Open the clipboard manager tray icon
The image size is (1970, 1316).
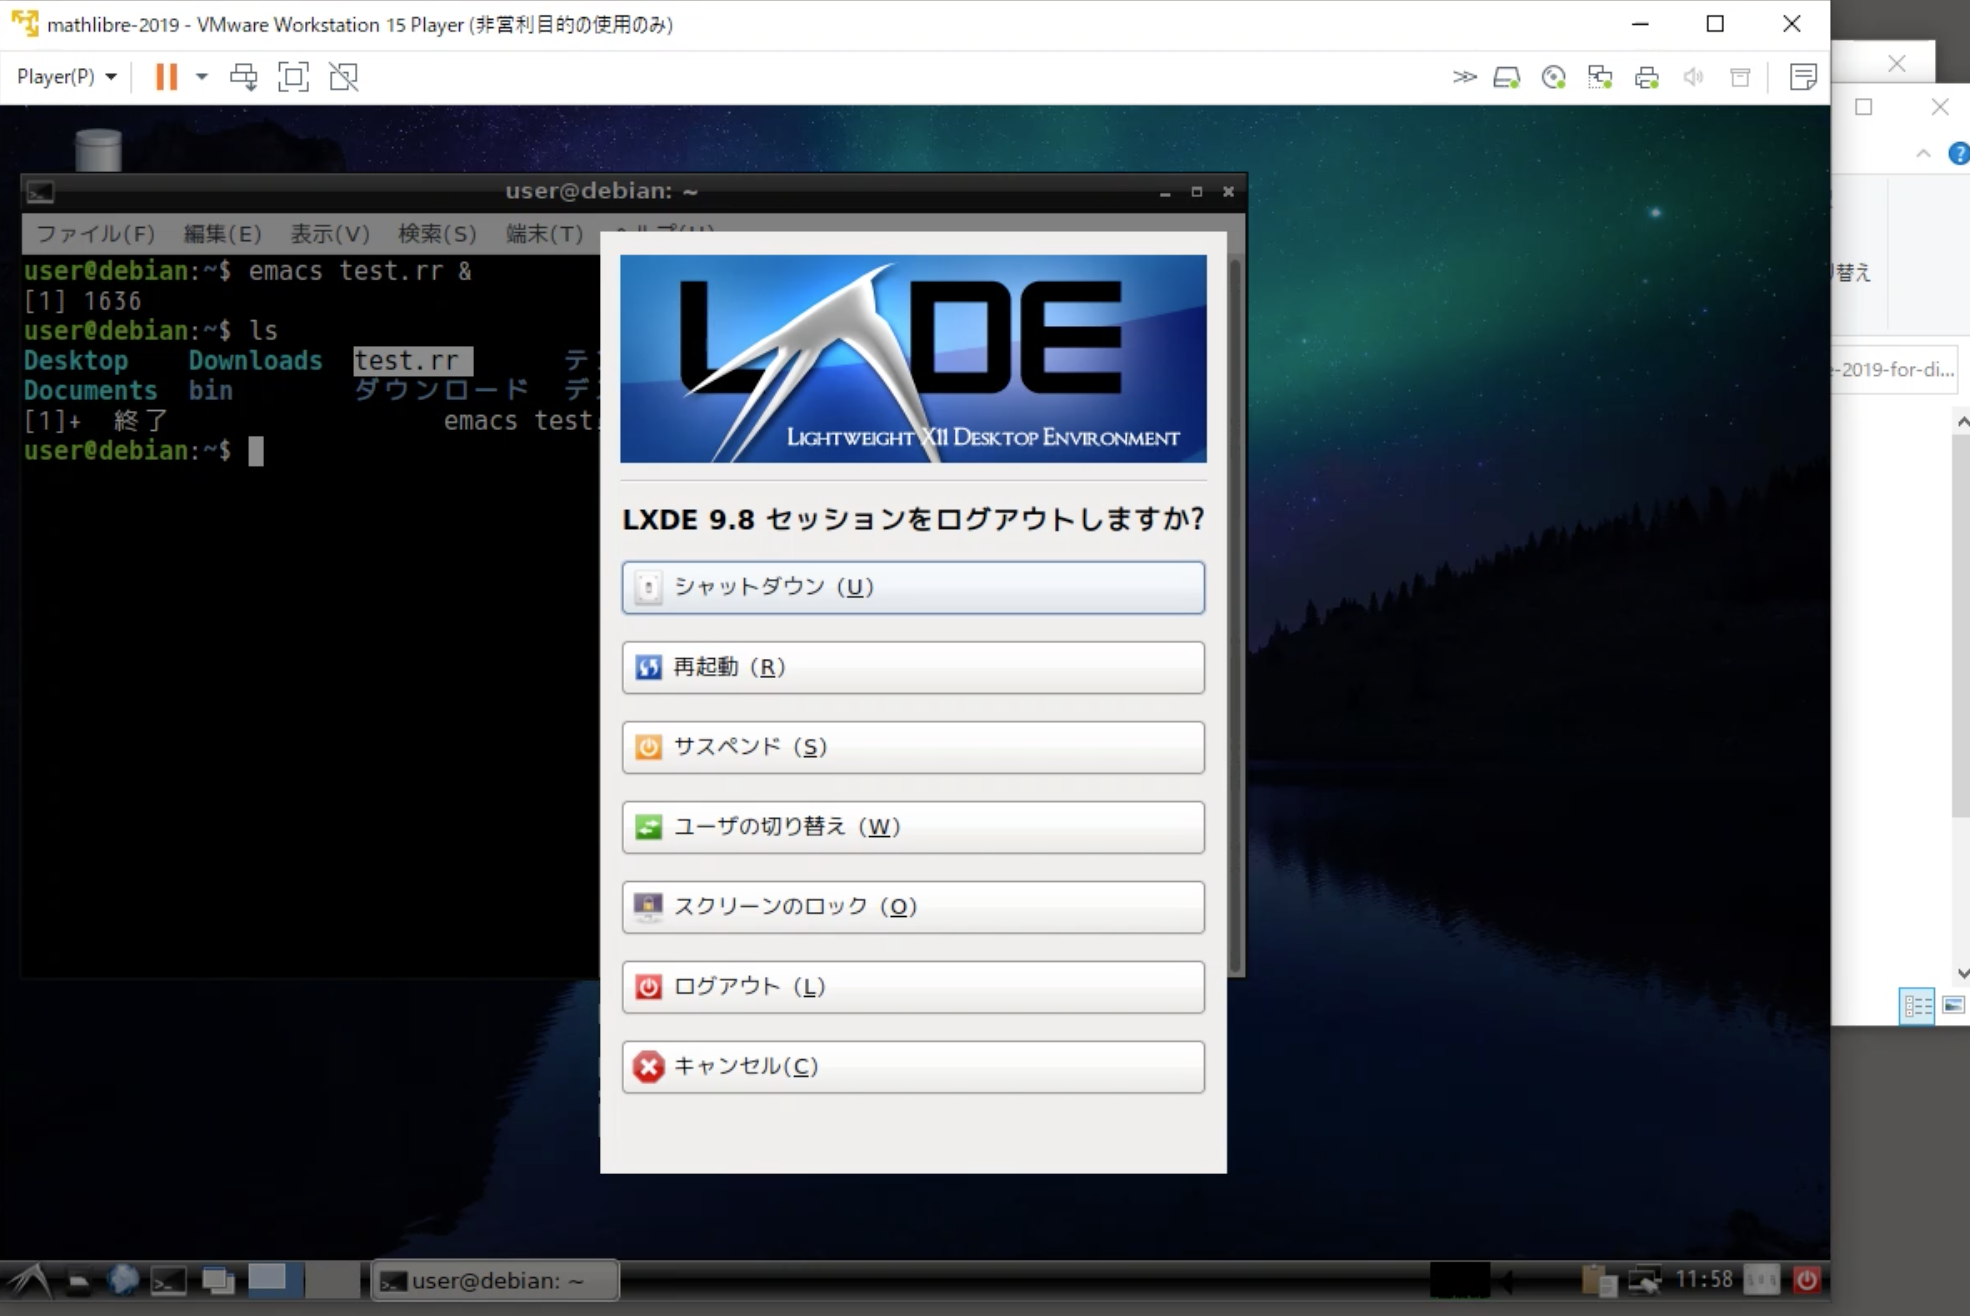1599,1280
